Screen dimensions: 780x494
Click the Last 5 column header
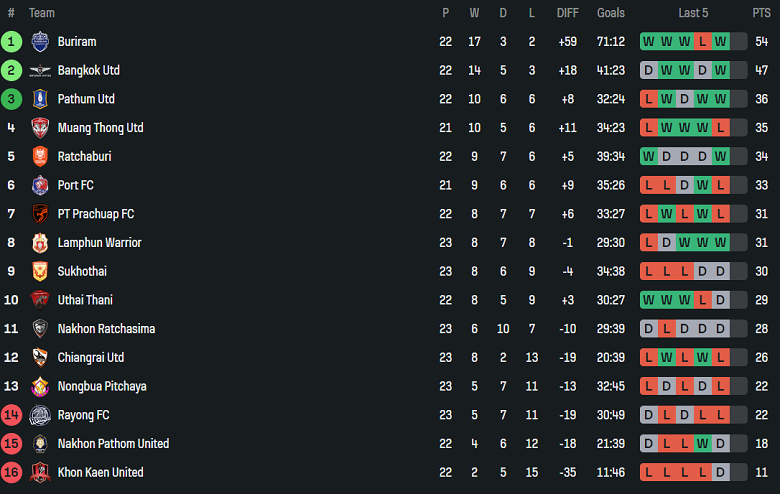click(693, 13)
